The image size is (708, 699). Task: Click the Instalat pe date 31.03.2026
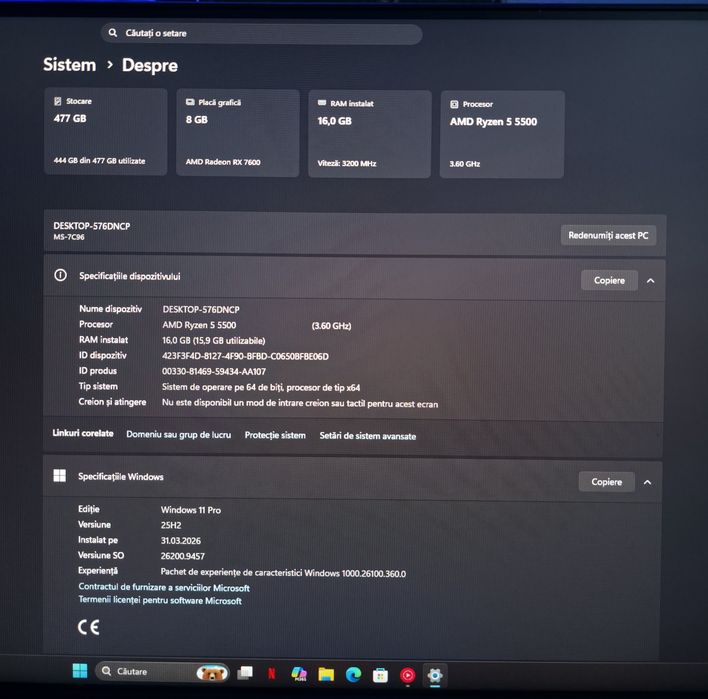pyautogui.click(x=181, y=541)
